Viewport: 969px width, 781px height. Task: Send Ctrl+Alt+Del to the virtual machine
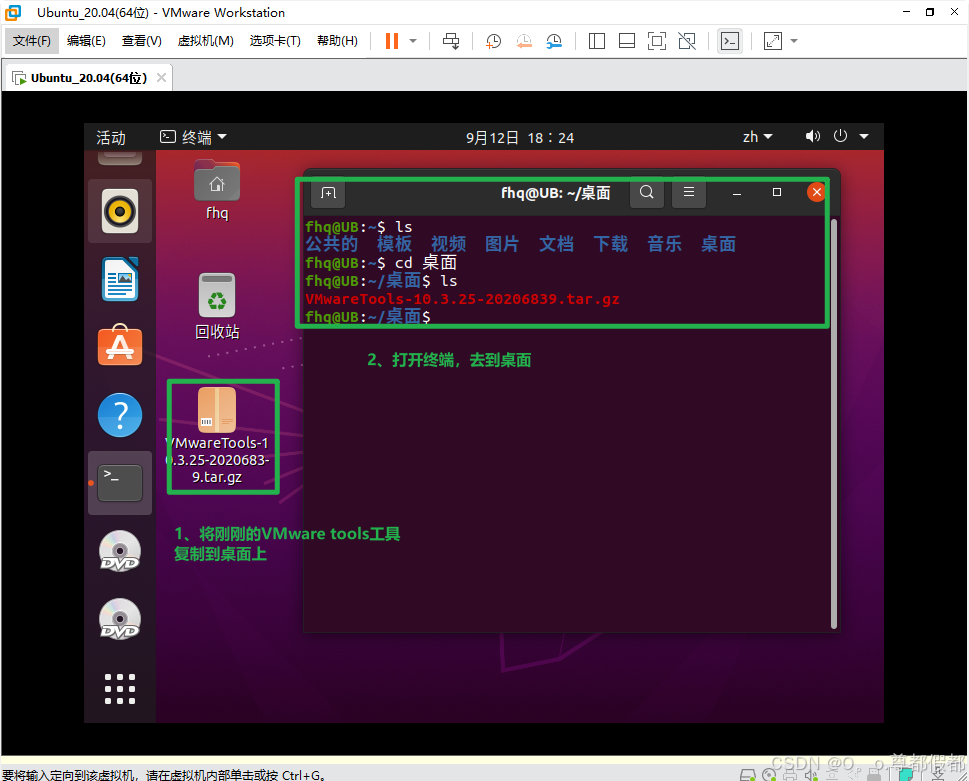[451, 41]
